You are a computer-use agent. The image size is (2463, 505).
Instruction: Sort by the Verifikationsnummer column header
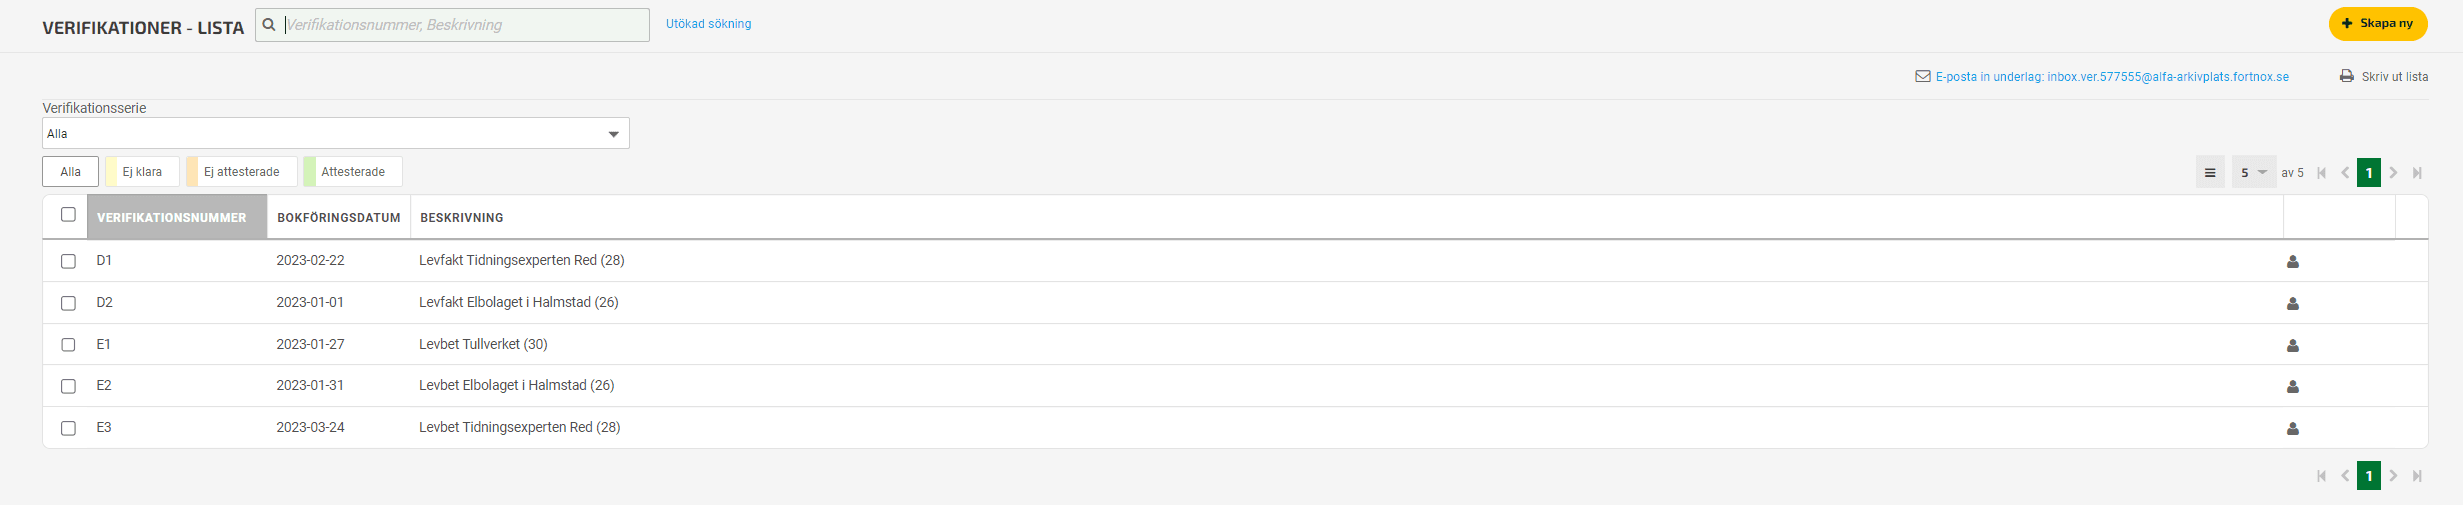click(x=172, y=218)
